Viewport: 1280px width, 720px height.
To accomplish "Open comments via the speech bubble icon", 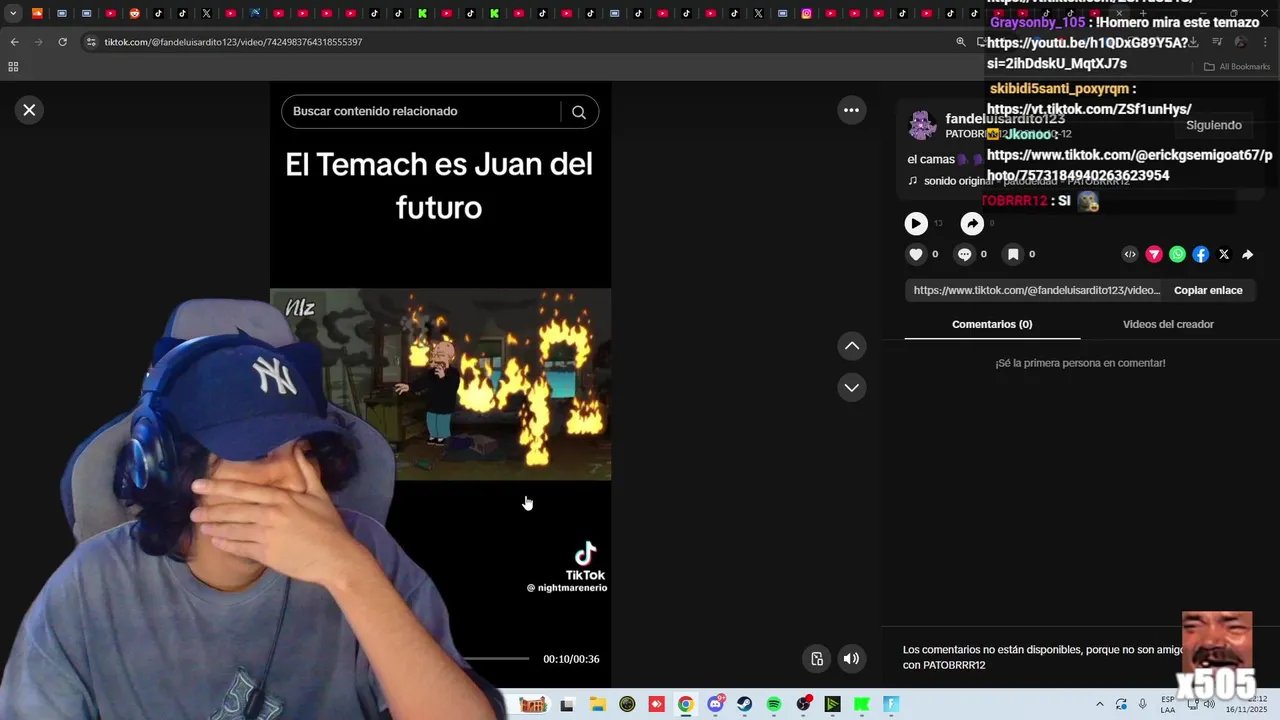I will coord(964,254).
